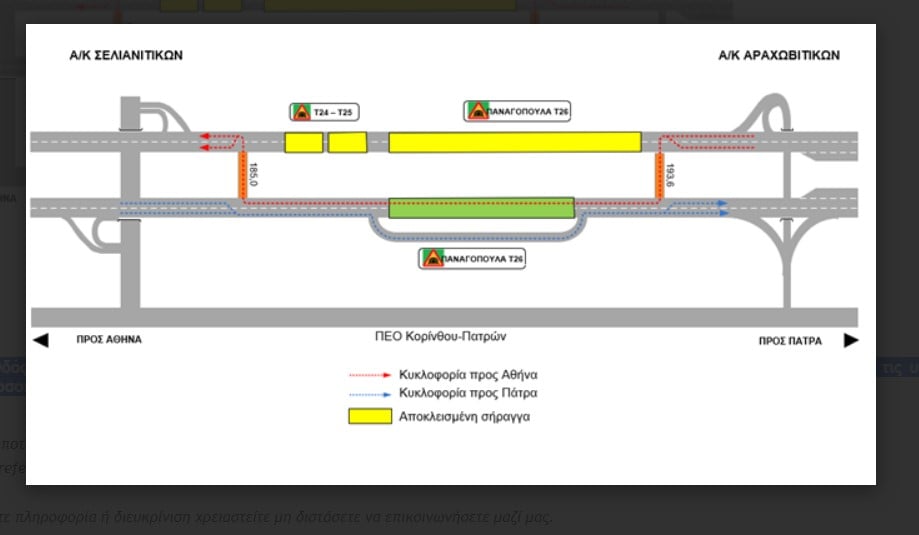919x535 pixels.
Task: Click the orange crossover bar labeled 193.6
Action: coord(660,176)
